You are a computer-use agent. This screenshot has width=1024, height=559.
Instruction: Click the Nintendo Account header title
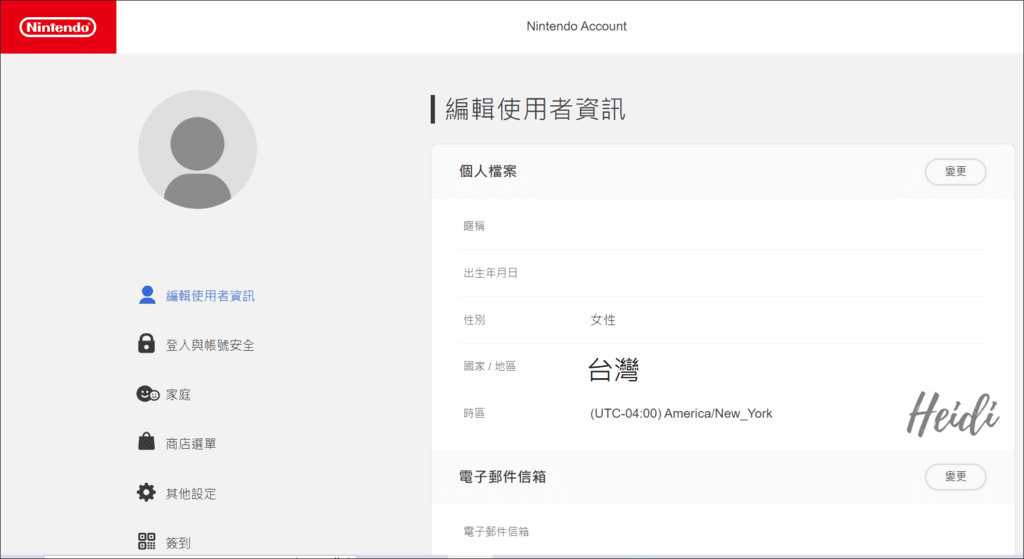(577, 26)
